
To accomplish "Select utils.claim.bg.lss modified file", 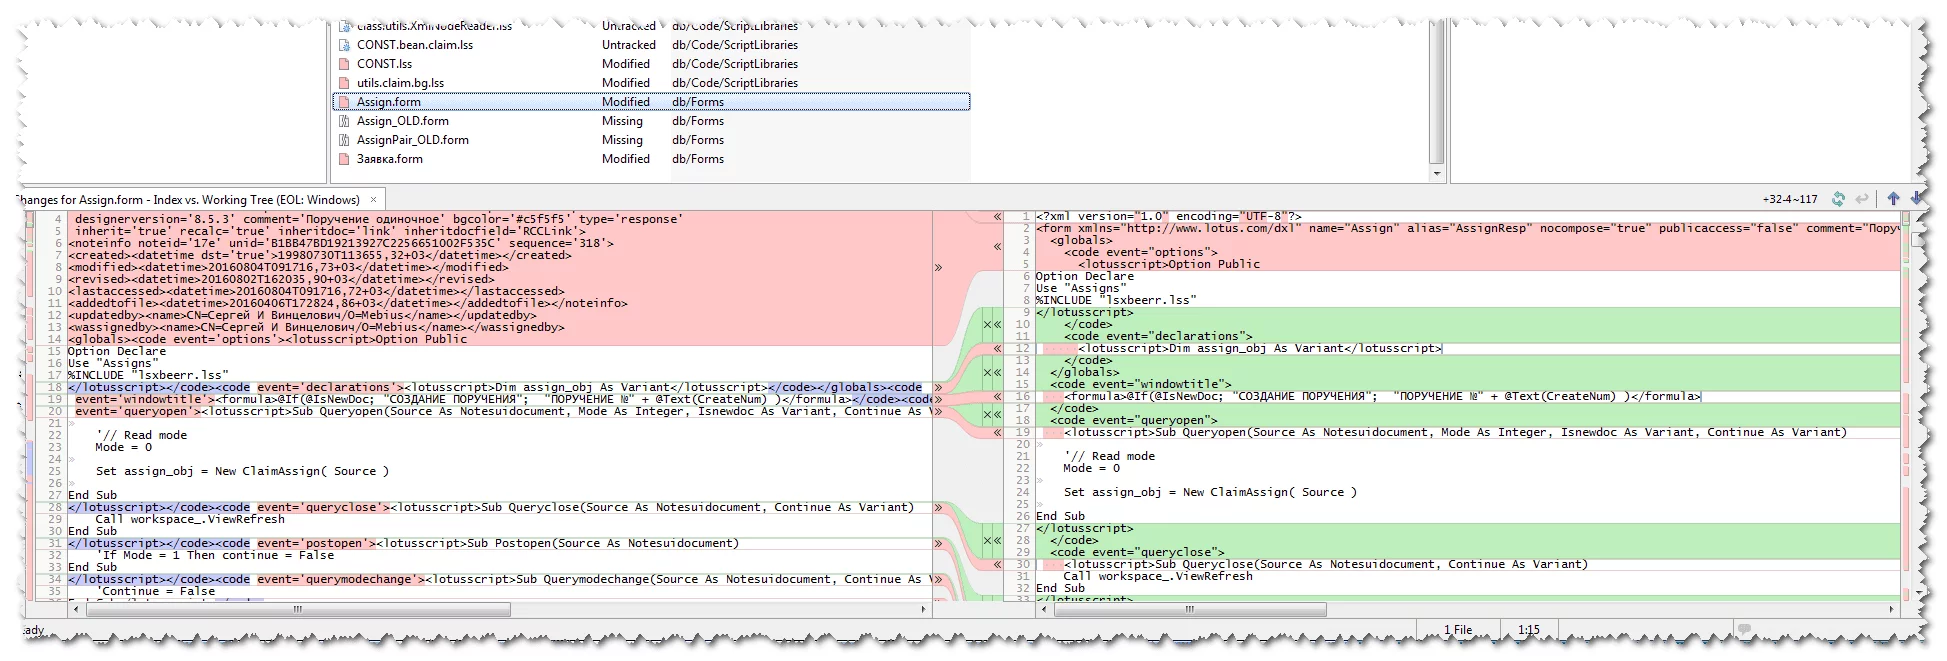I will point(400,83).
